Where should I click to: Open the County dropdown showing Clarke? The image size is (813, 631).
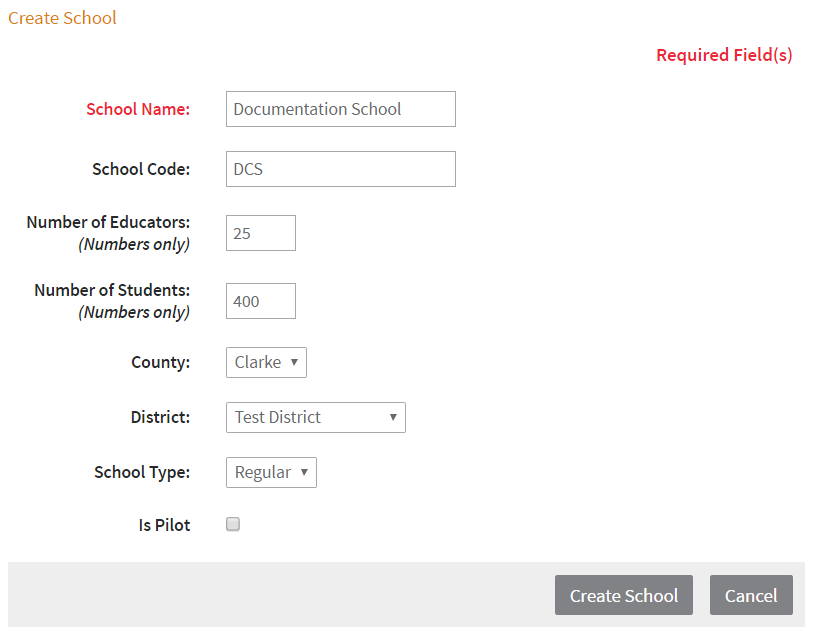[x=266, y=362]
